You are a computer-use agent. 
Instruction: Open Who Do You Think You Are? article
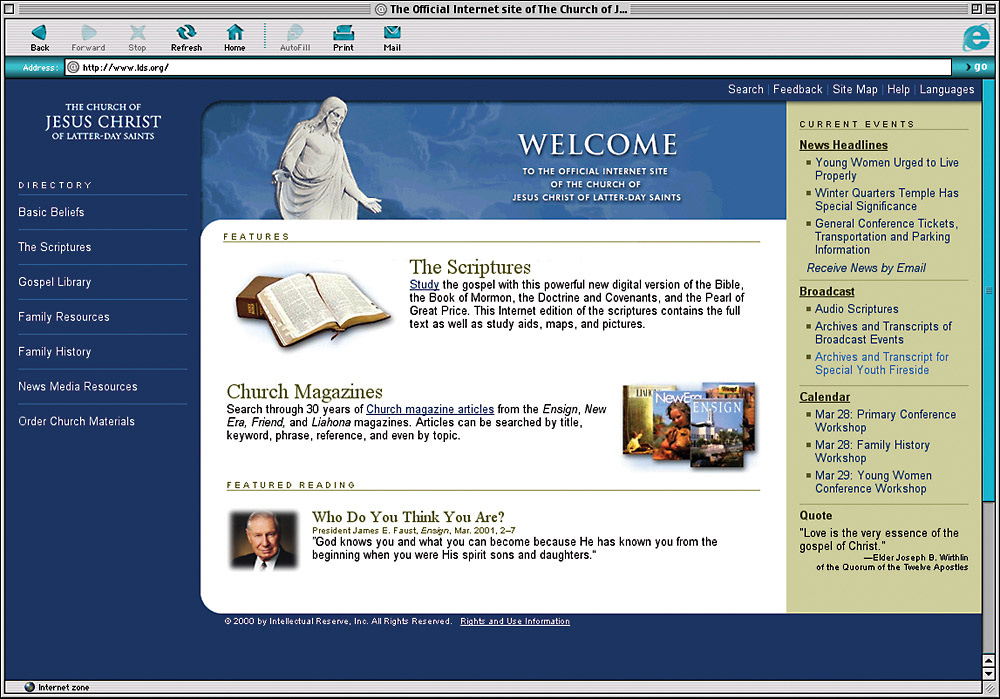(408, 517)
